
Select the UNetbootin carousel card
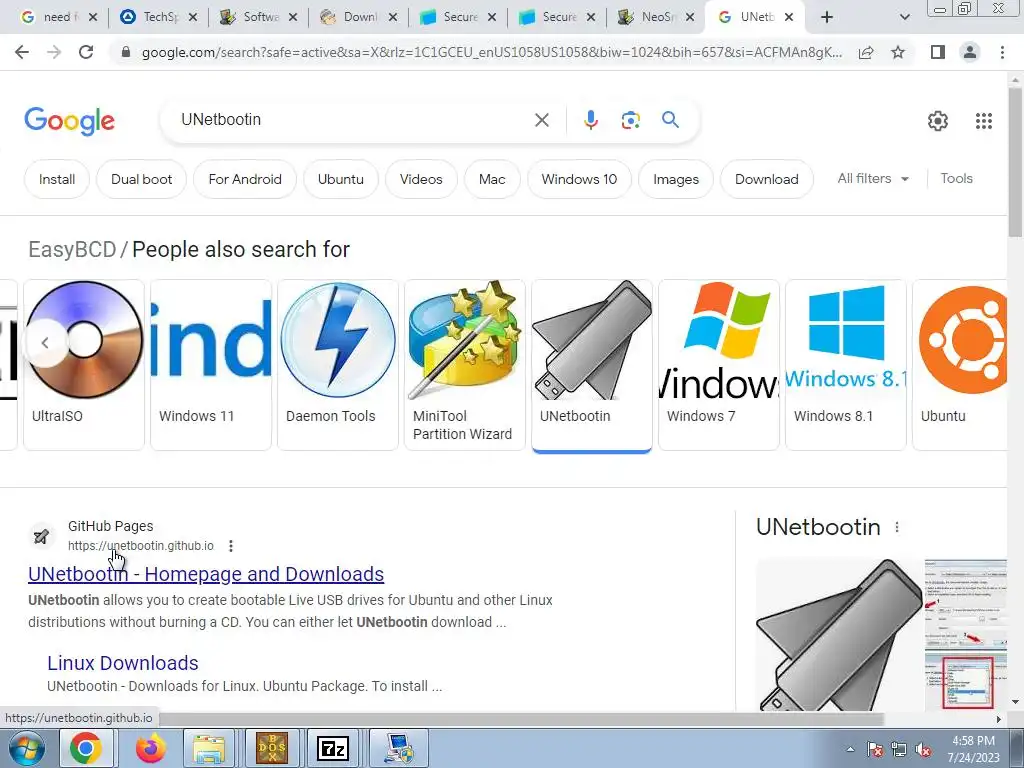[592, 364]
